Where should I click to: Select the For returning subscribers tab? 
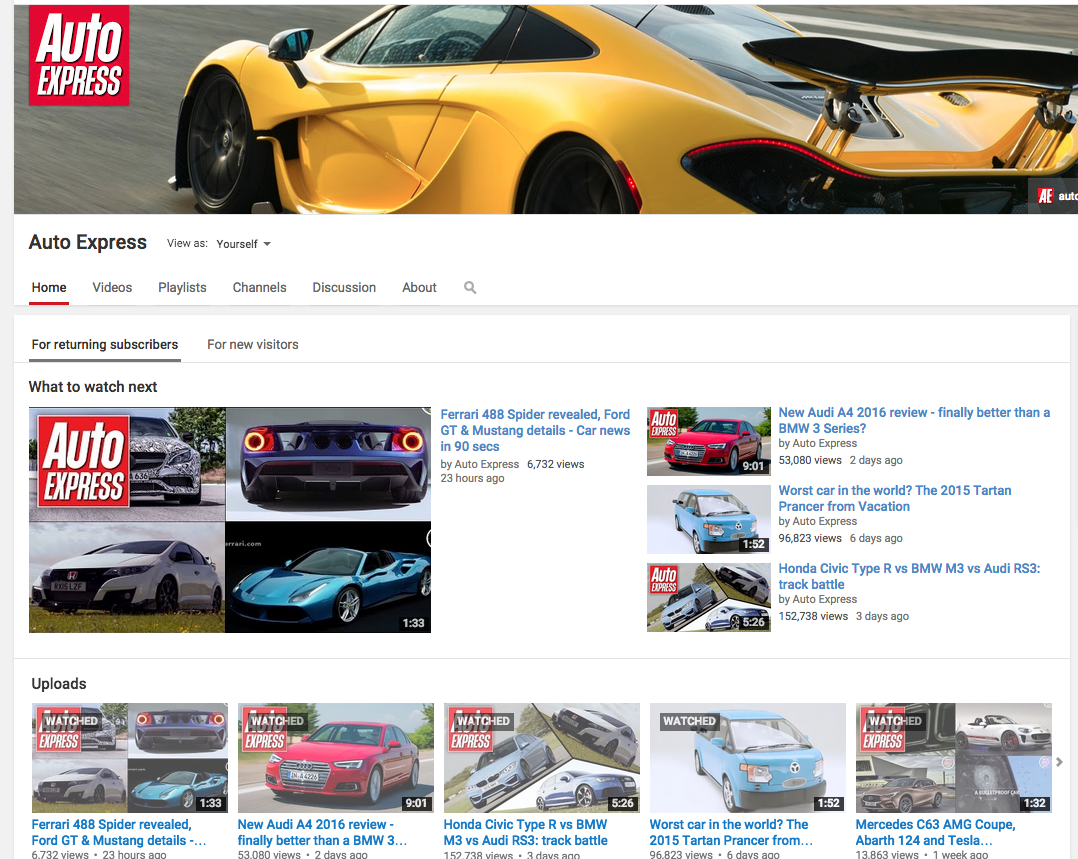(104, 345)
